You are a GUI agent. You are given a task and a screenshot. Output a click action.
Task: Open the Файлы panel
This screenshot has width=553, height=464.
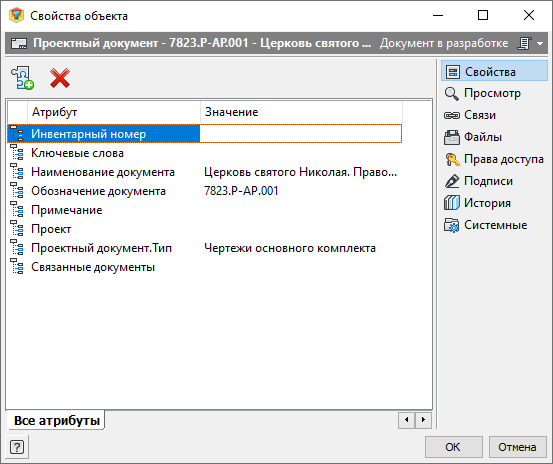[x=473, y=137]
